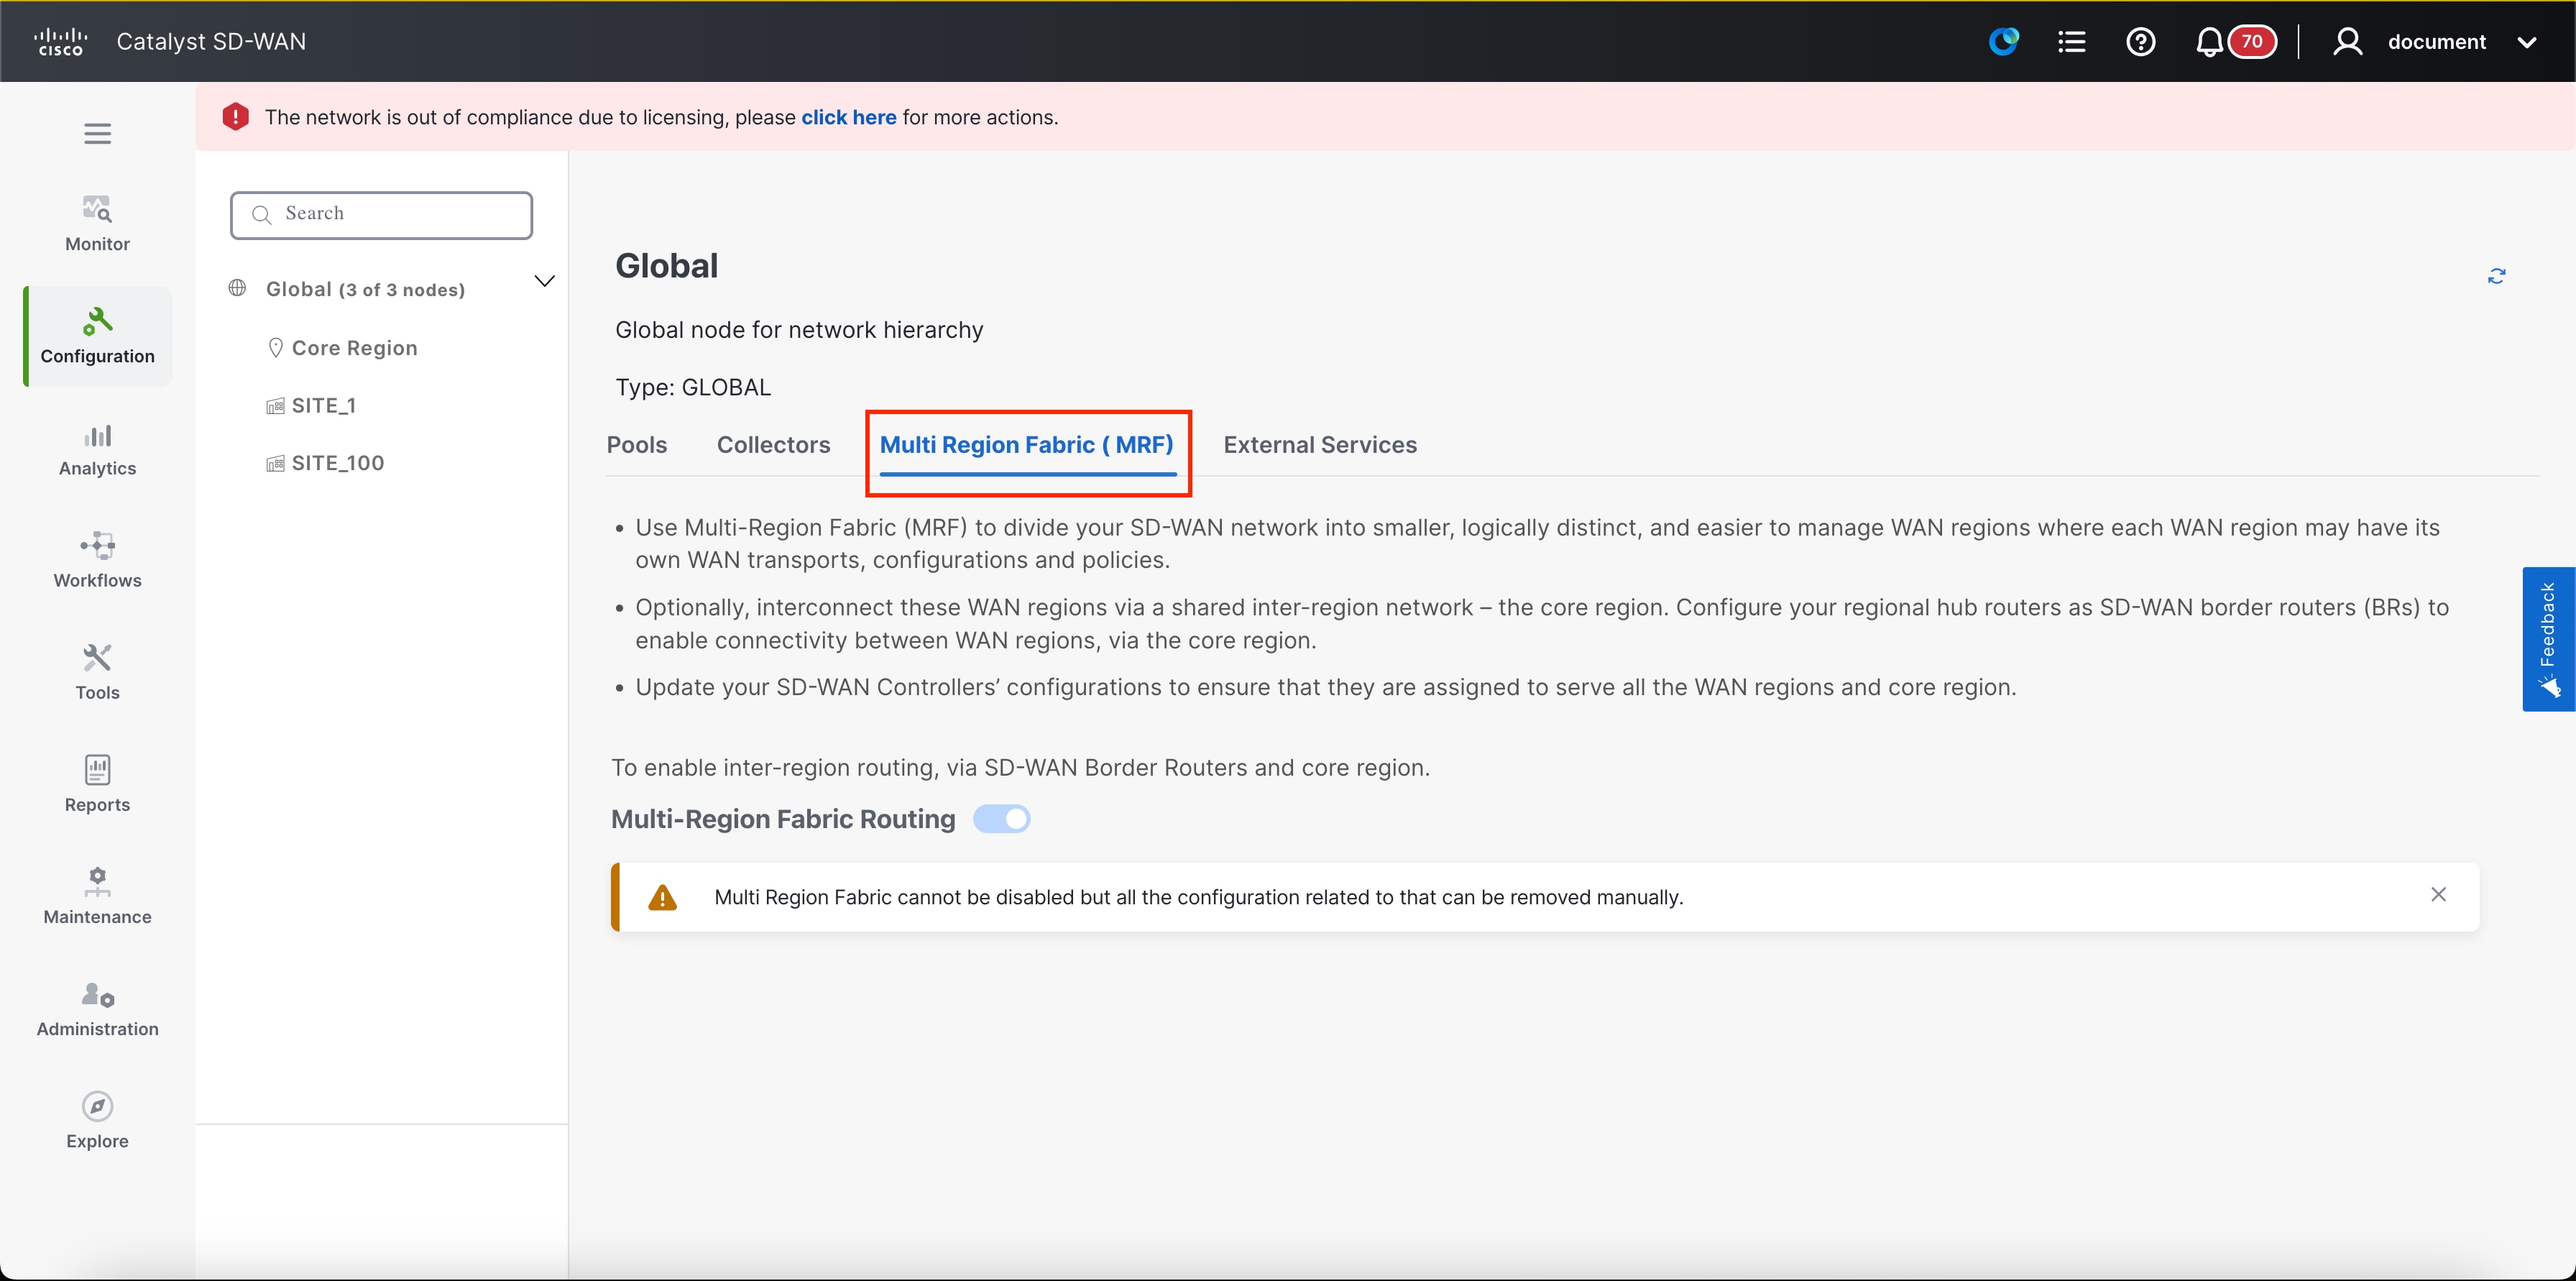Select Global (3 of 3 nodes) node
This screenshot has width=2576, height=1281.
click(365, 289)
